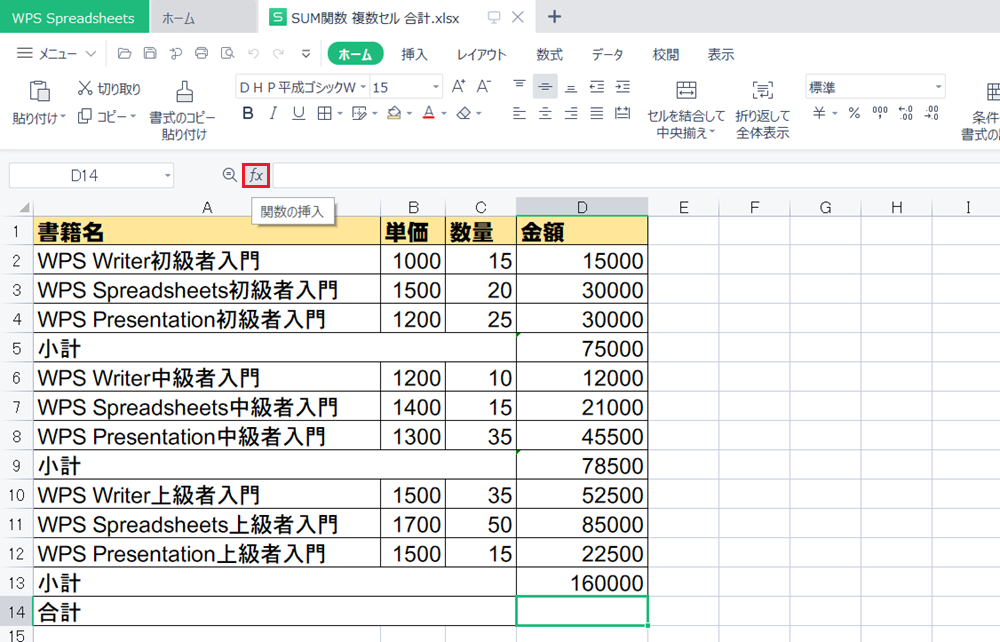1000x642 pixels.
Task: Click the format painter brush icon
Action: point(184,92)
